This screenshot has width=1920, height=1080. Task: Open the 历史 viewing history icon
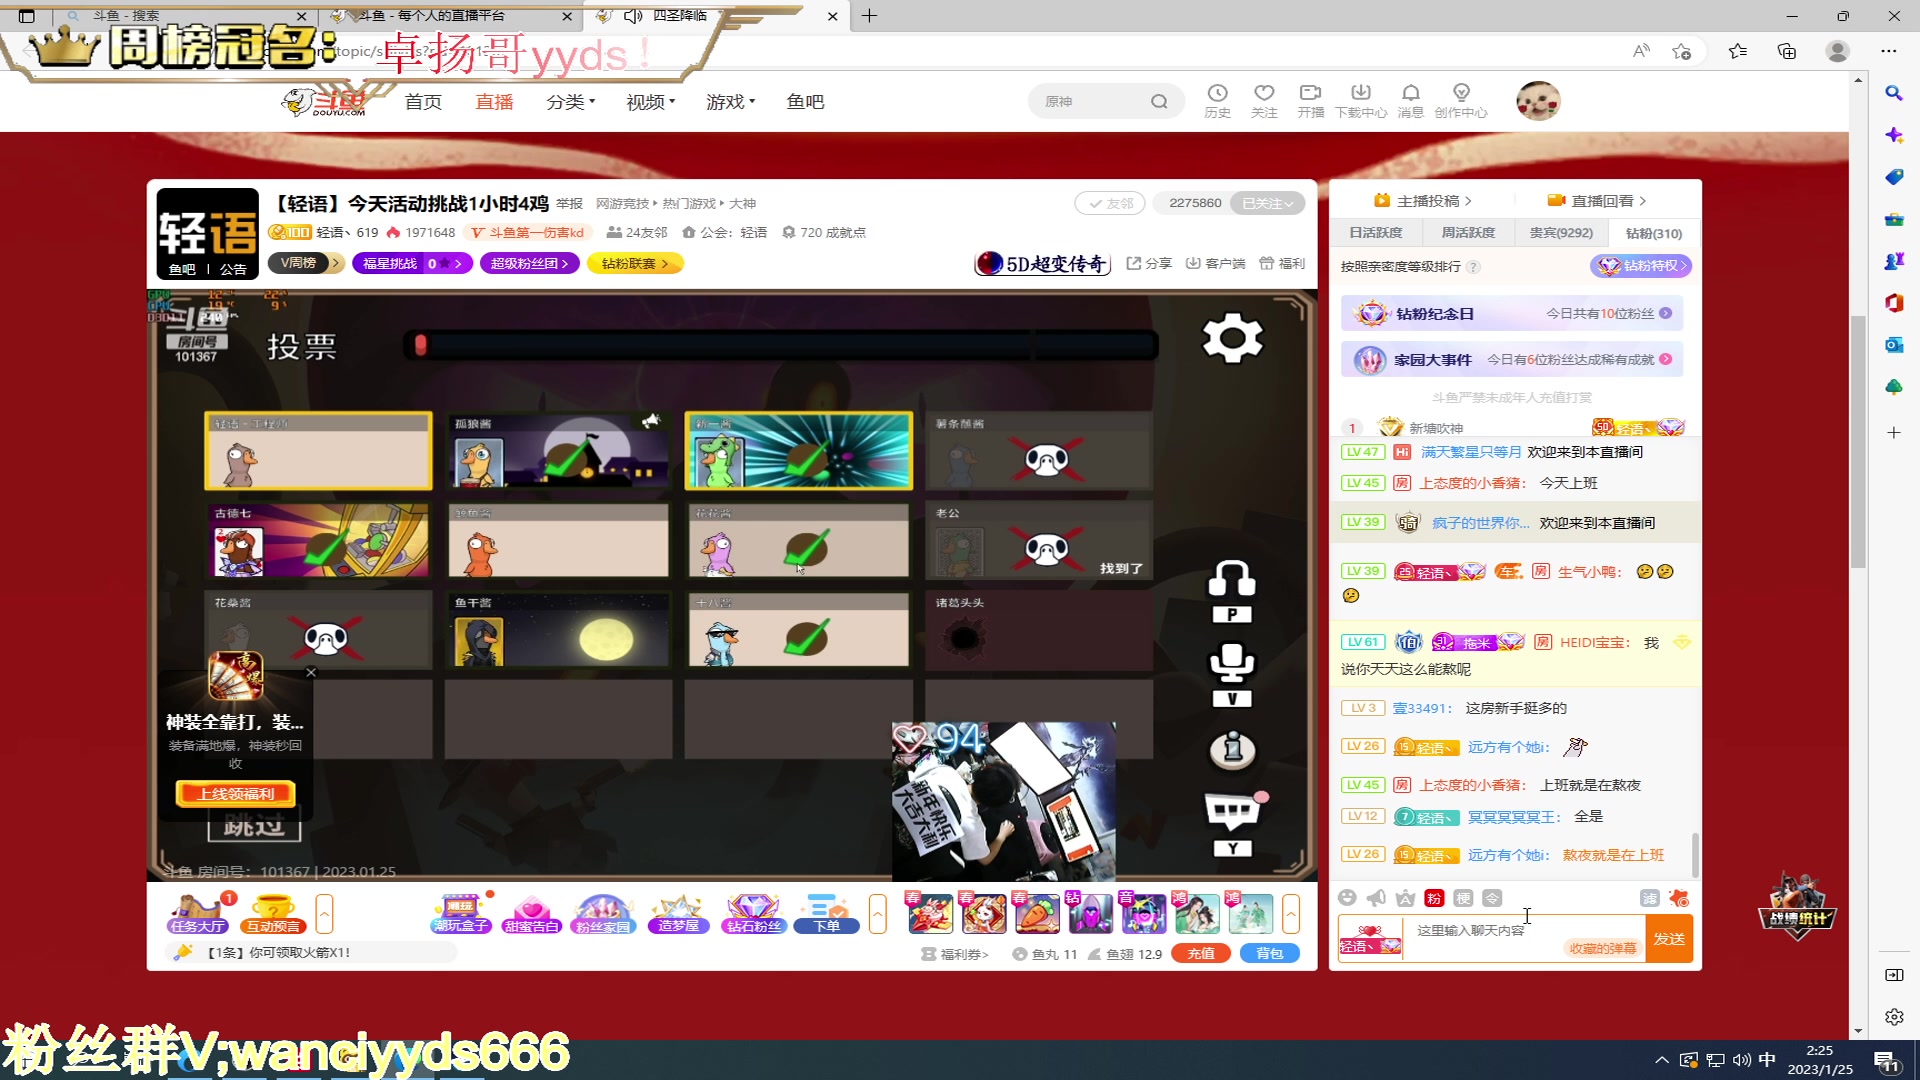click(1216, 99)
